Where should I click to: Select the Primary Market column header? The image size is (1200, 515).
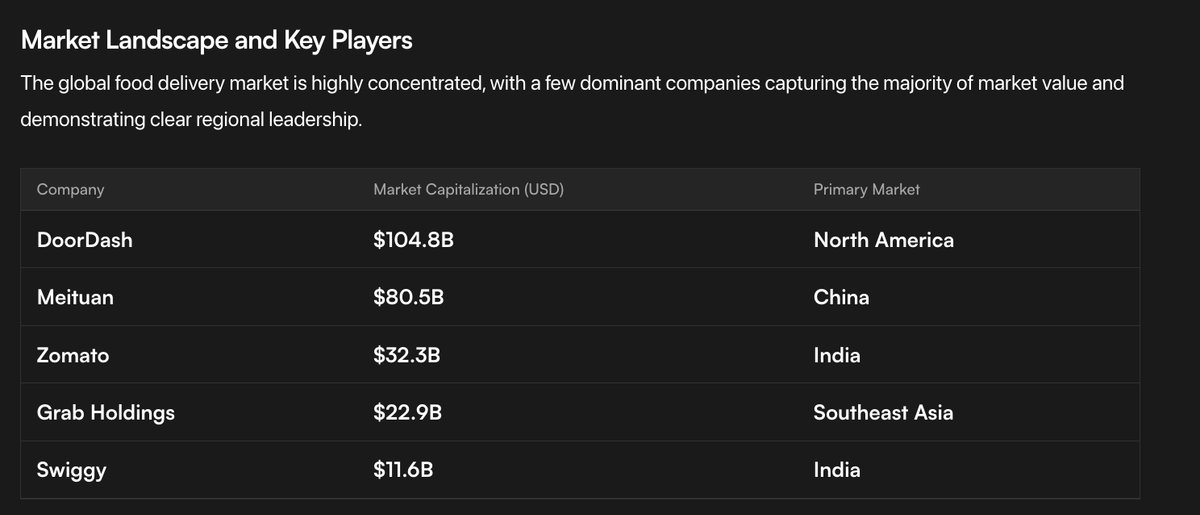(x=866, y=189)
